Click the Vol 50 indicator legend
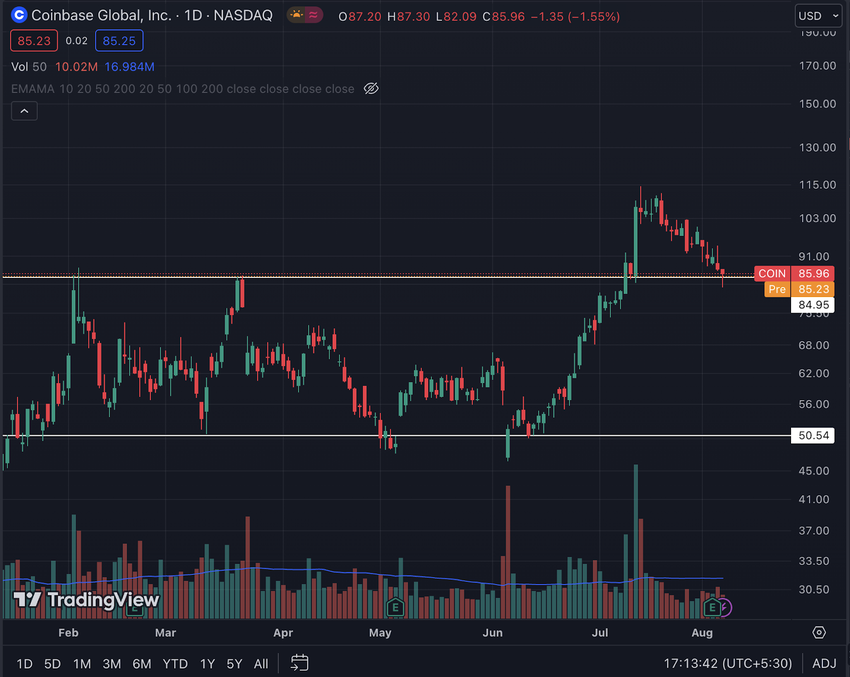 click(x=29, y=67)
